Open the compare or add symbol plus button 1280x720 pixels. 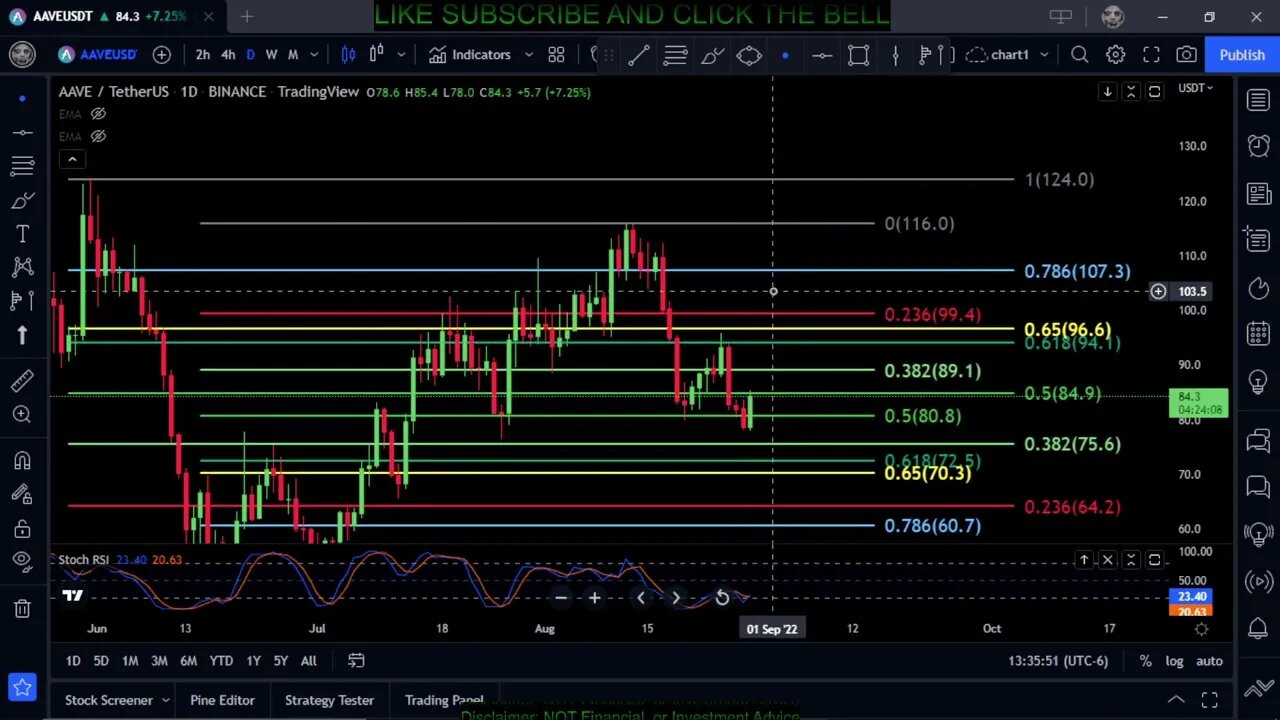point(162,55)
